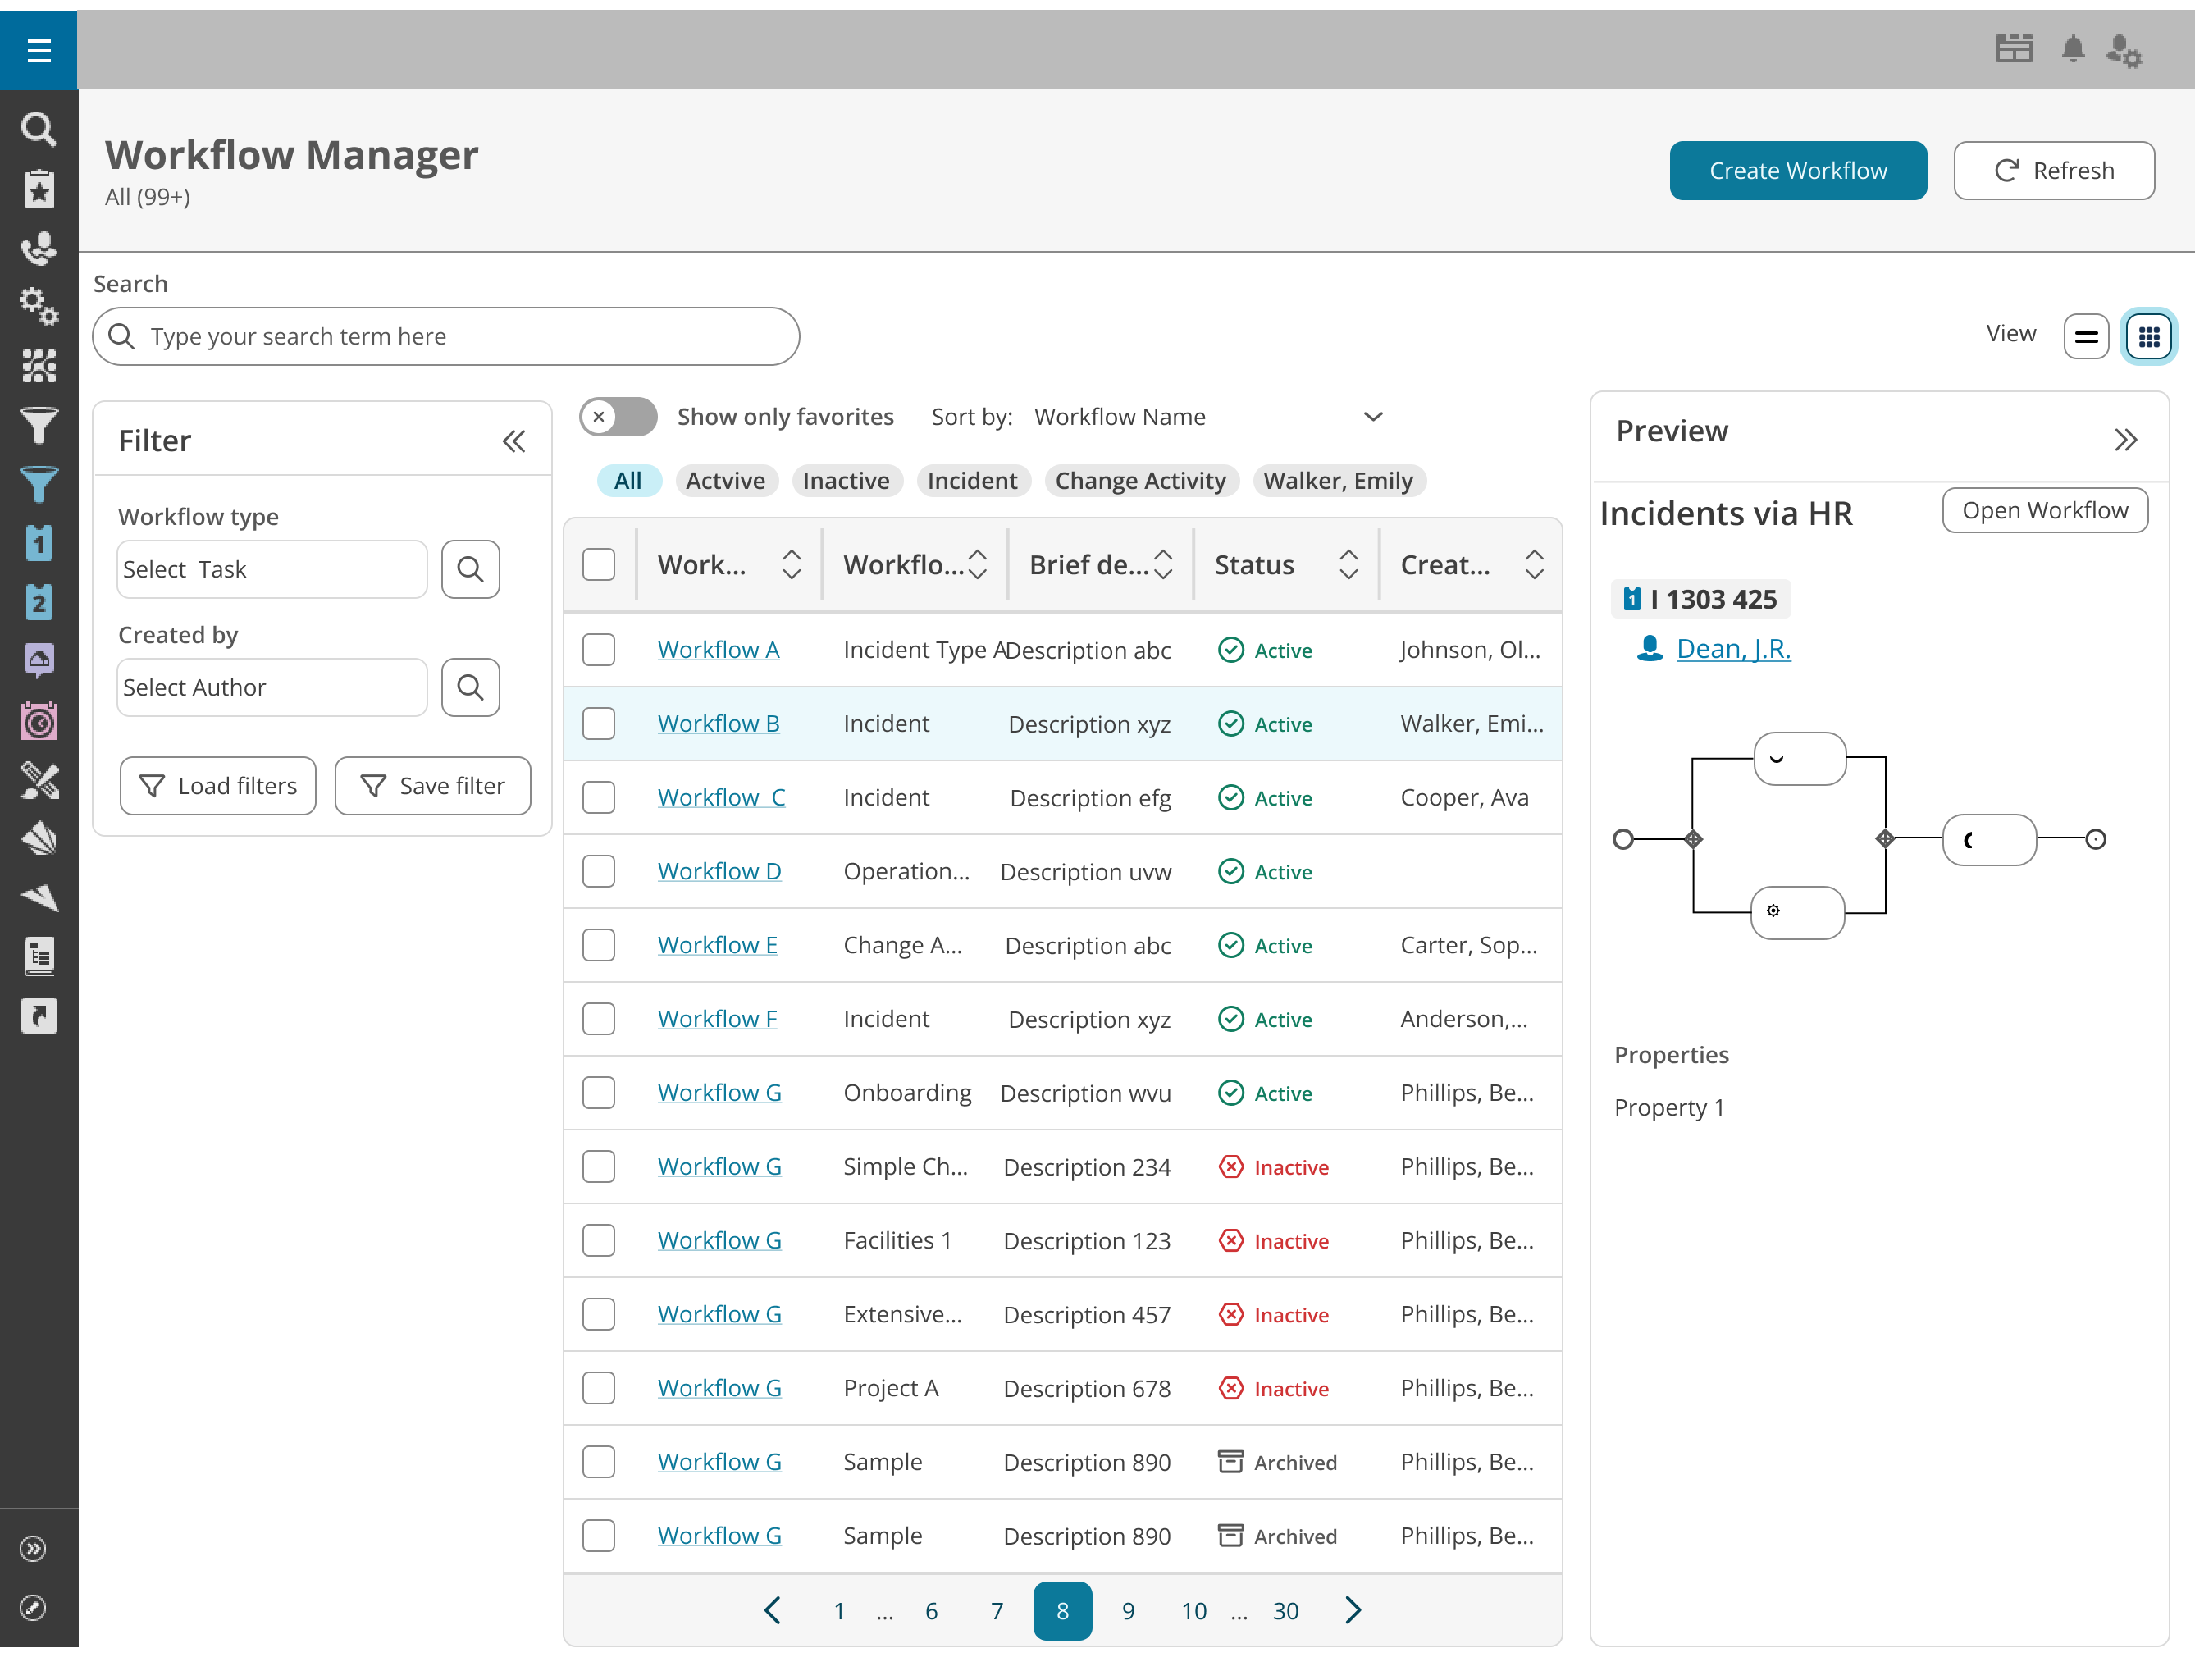The width and height of the screenshot is (2195, 1680).
Task: Select the blue active filter icon in sidebar
Action: pos(39,485)
